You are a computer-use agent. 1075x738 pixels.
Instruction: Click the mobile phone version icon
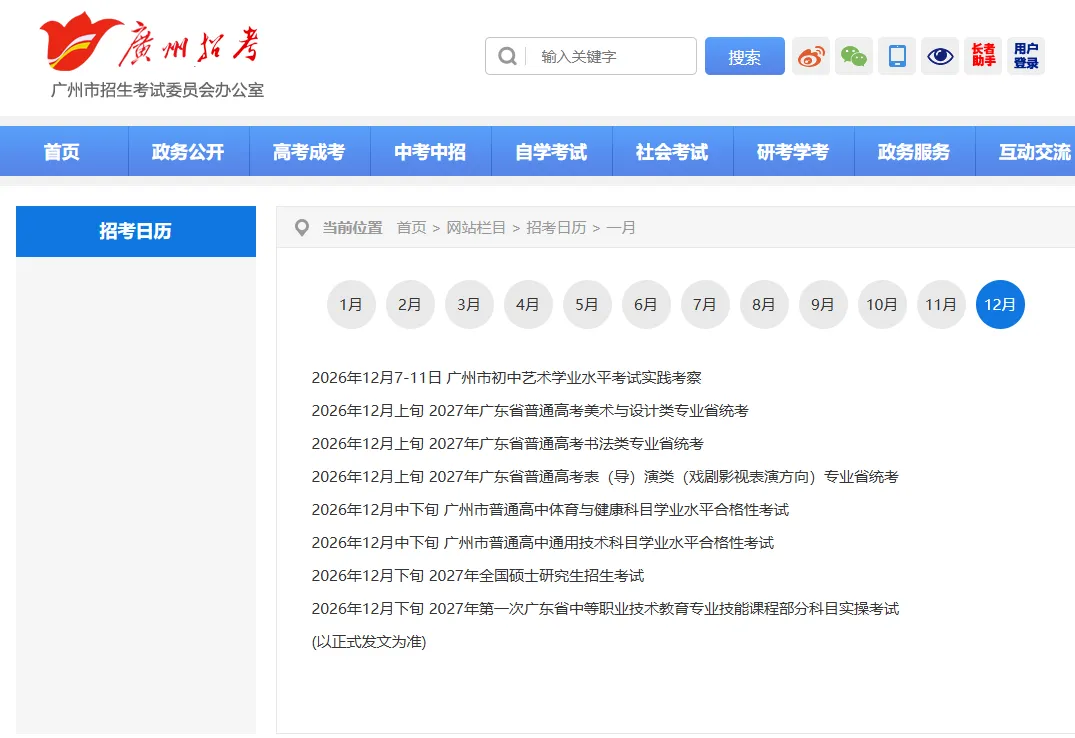tap(896, 56)
